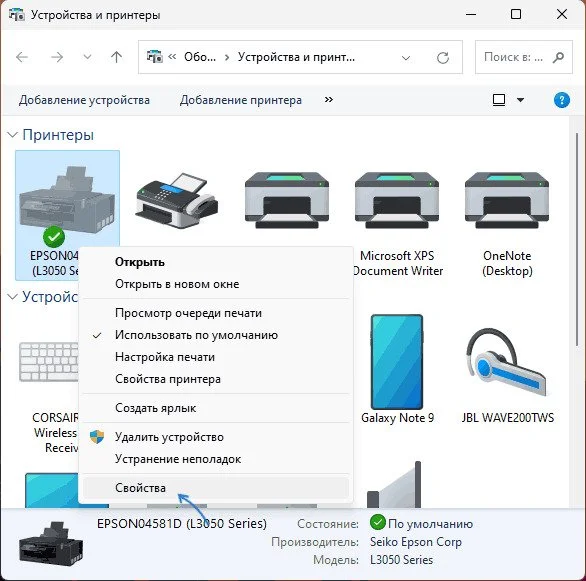
Task: Open the recent locations dropdown arrow
Action: click(x=87, y=57)
